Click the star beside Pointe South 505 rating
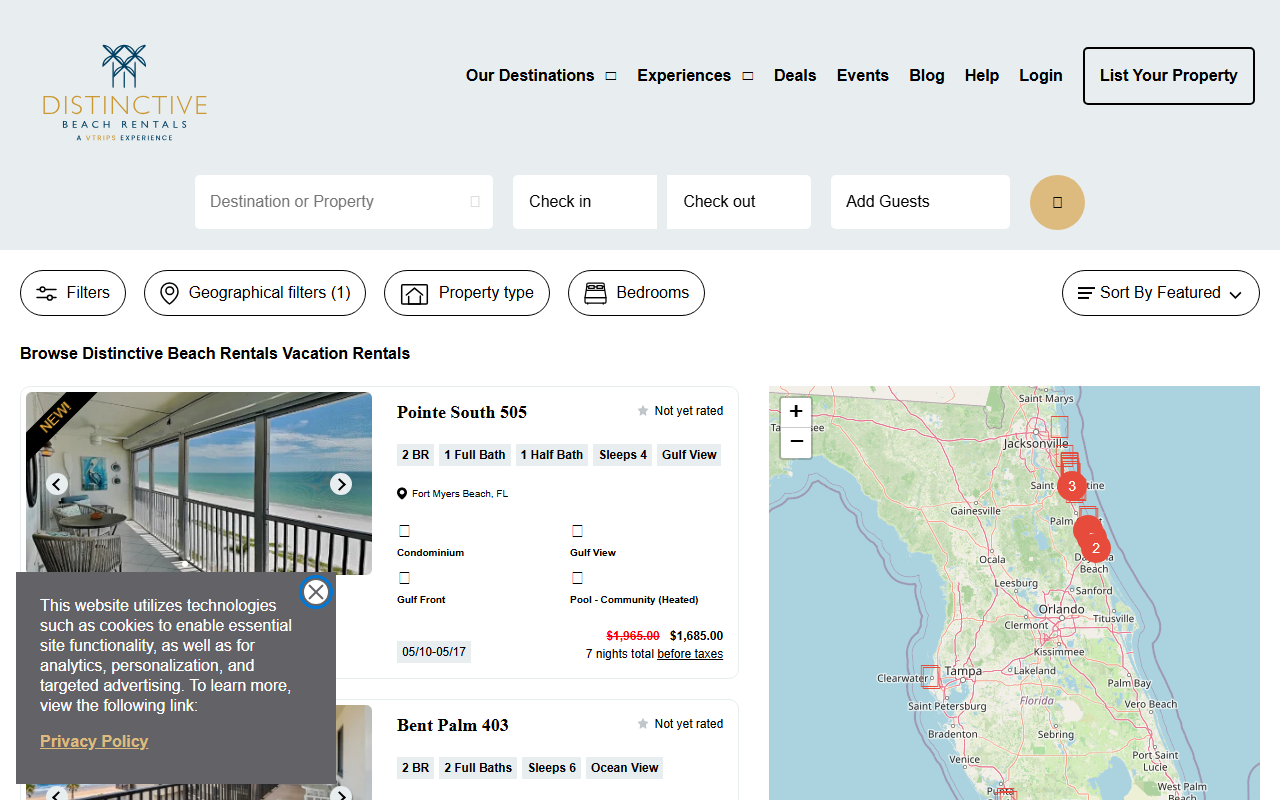The height and width of the screenshot is (800, 1280). point(643,411)
